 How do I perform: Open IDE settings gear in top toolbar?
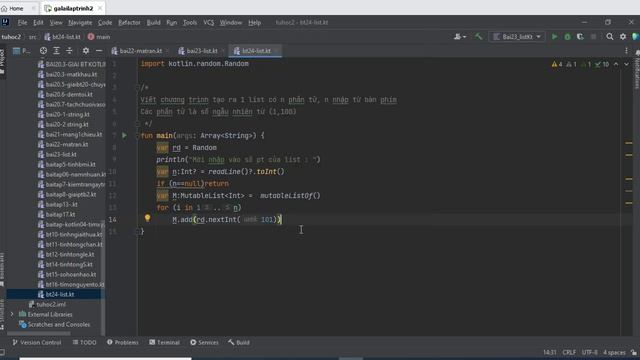(623, 37)
